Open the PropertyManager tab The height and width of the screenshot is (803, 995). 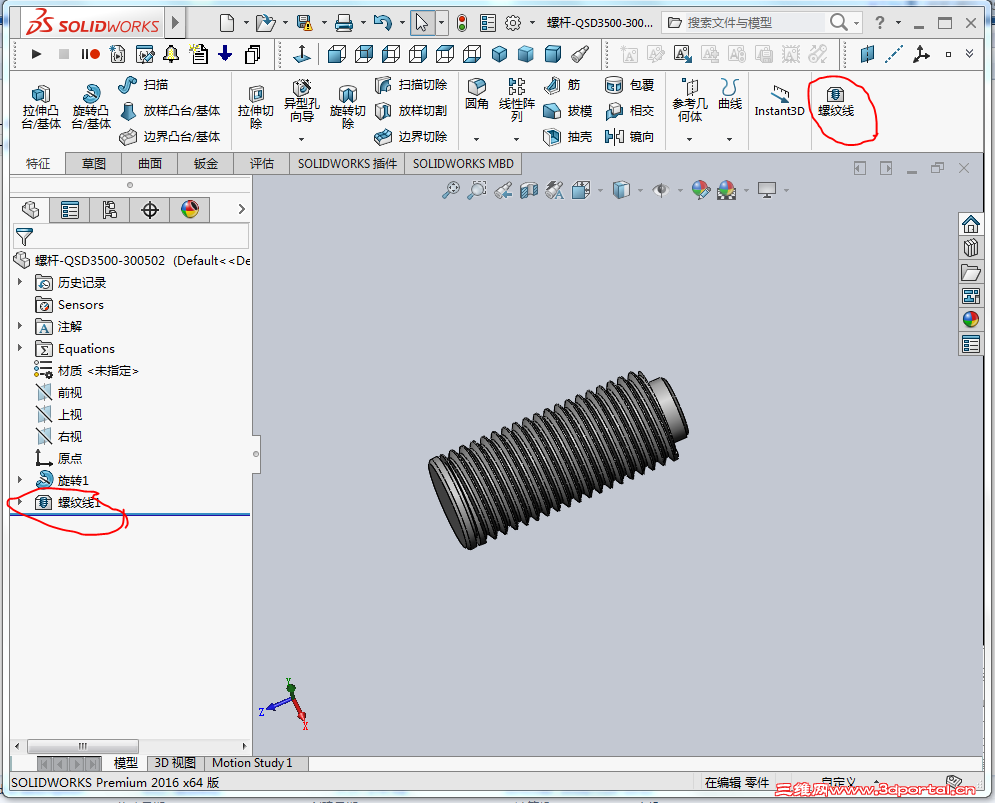pyautogui.click(x=70, y=209)
